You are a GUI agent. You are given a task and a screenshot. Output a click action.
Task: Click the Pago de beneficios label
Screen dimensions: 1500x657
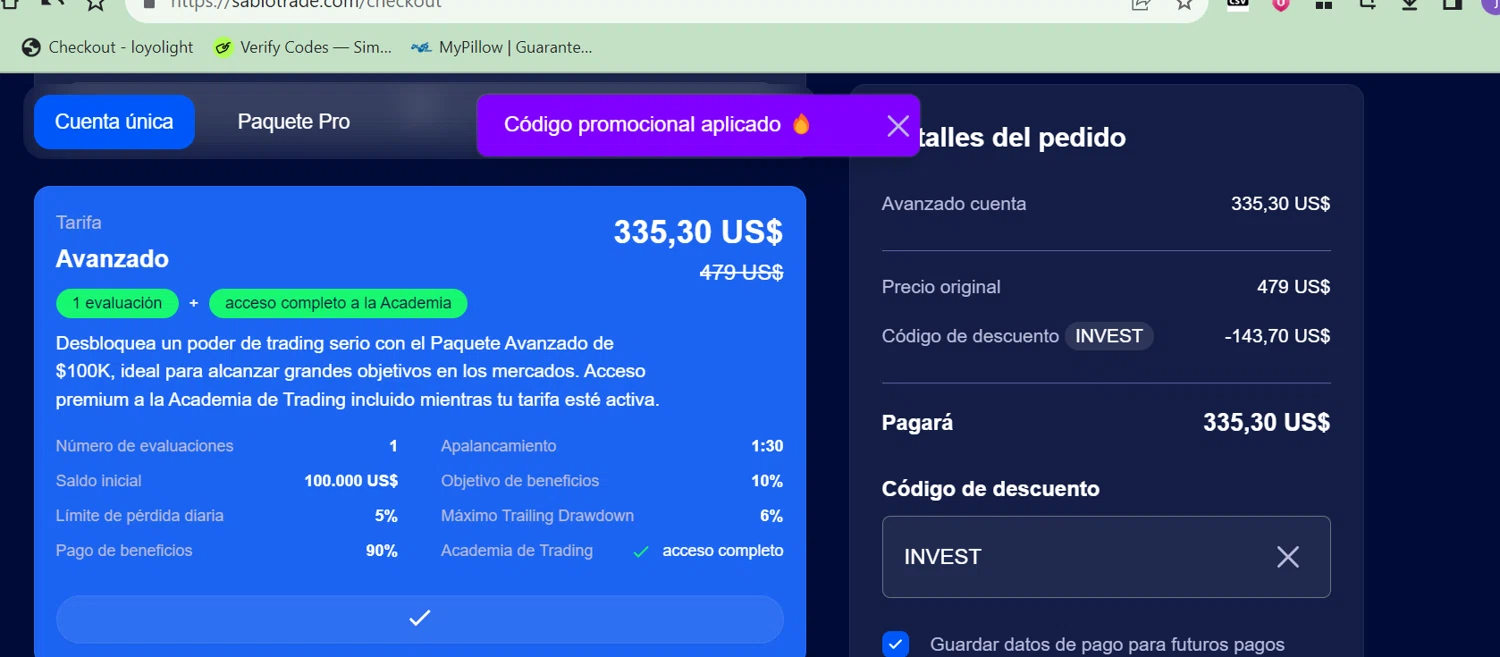coord(124,551)
